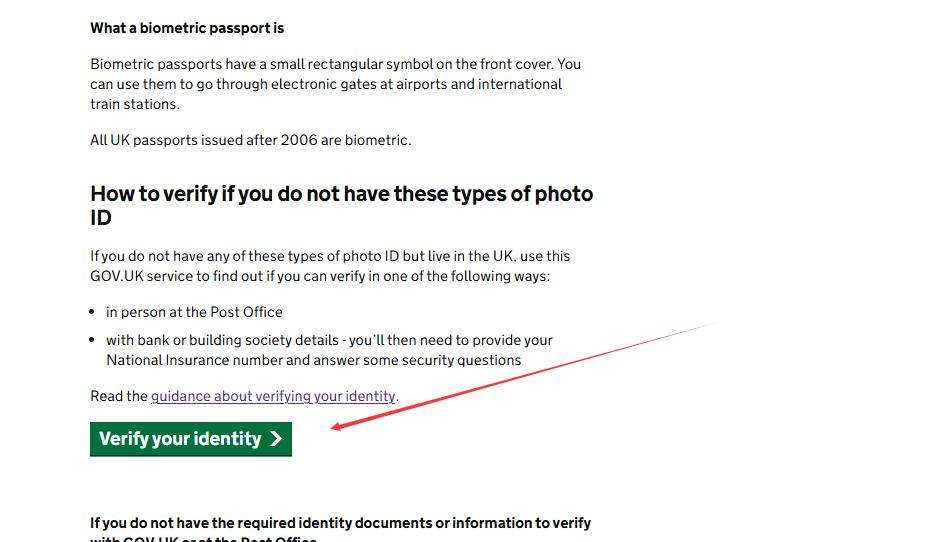Click the 'How to verify' section heading

click(342, 205)
